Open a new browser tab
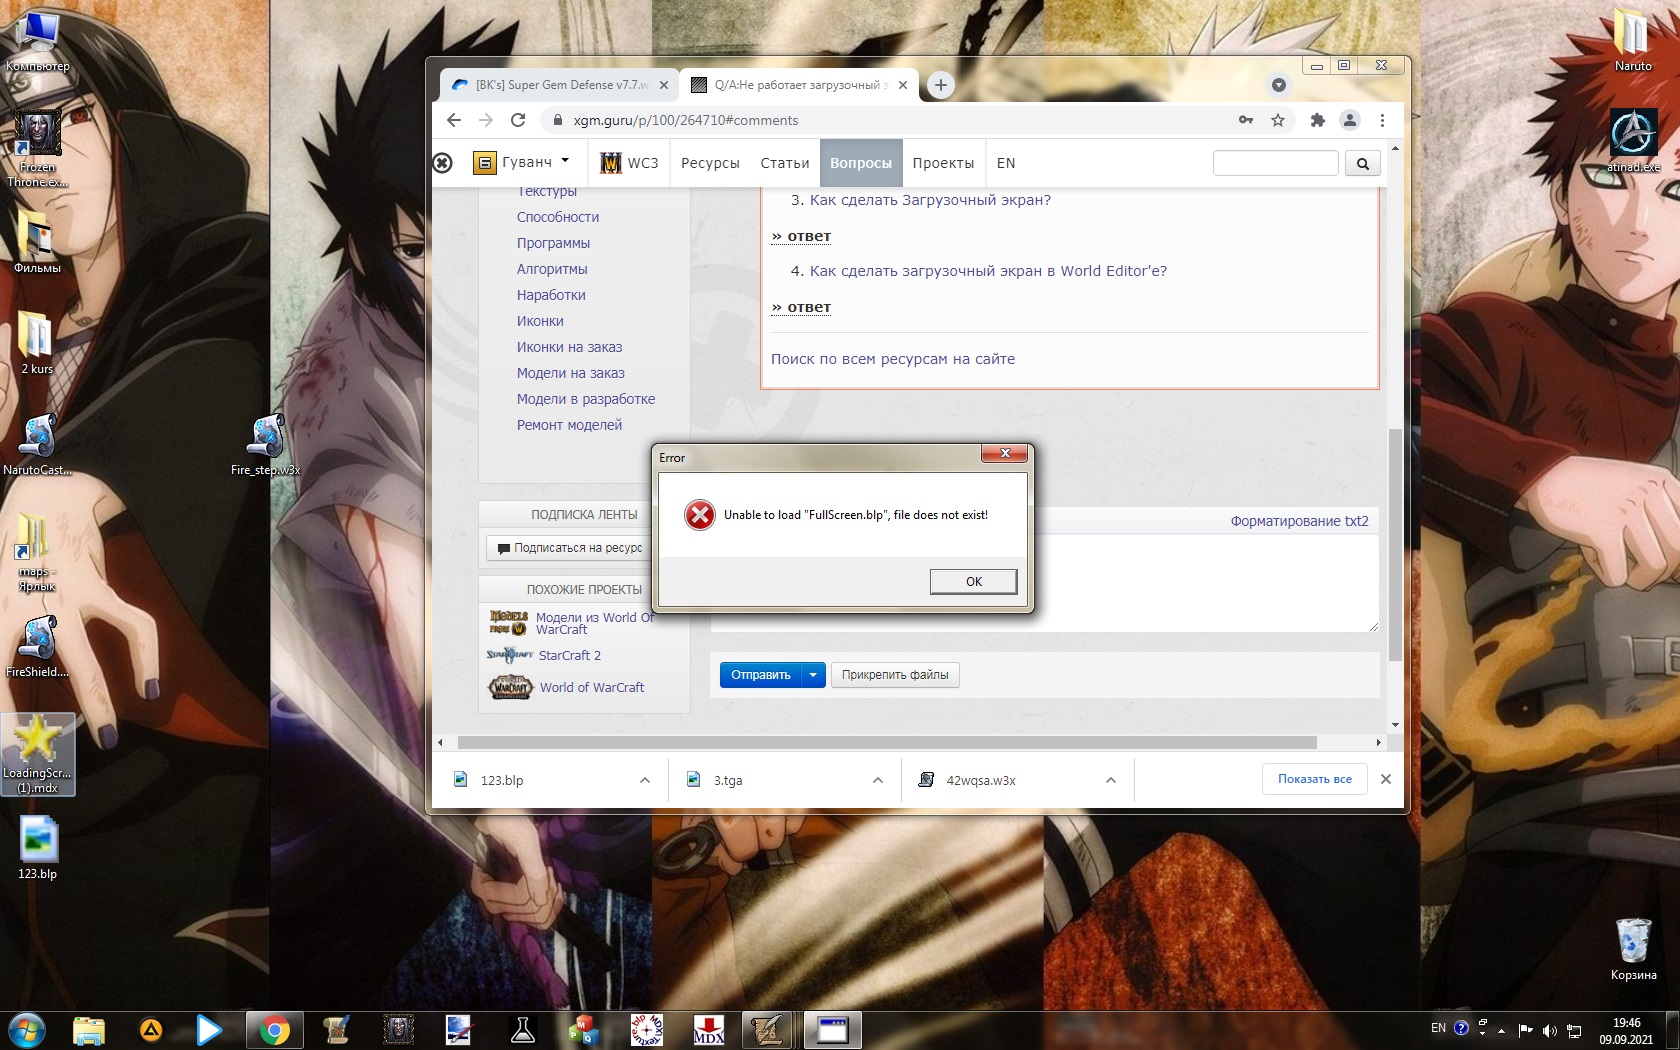 click(940, 85)
